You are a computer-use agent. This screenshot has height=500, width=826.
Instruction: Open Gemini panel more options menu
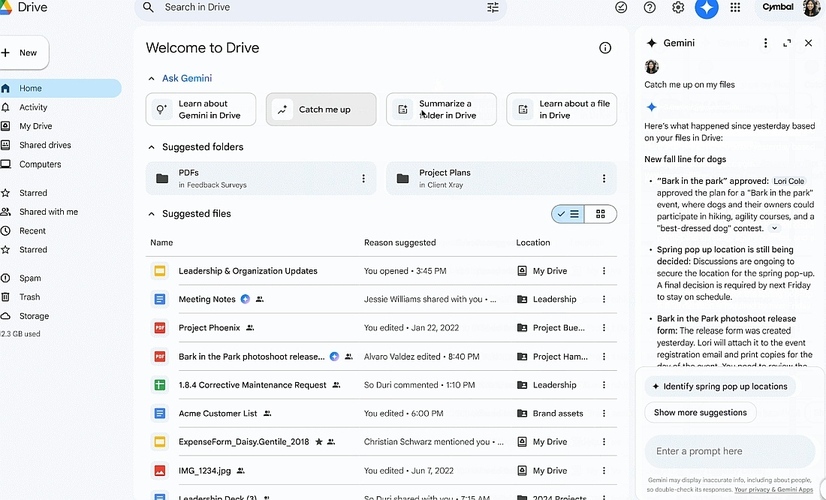click(765, 43)
